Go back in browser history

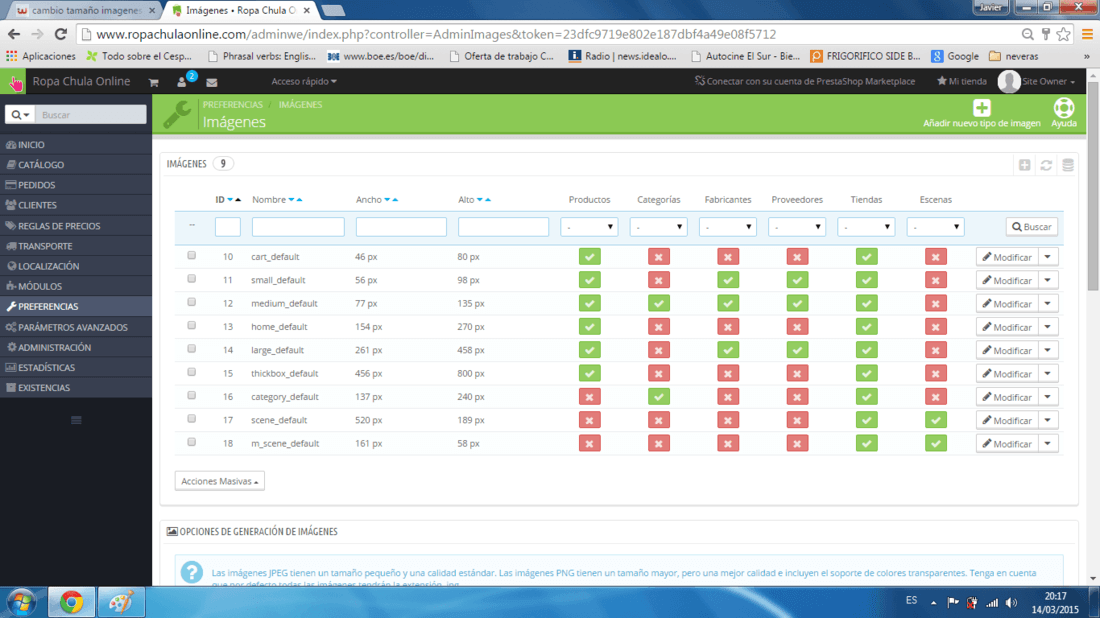coord(14,34)
